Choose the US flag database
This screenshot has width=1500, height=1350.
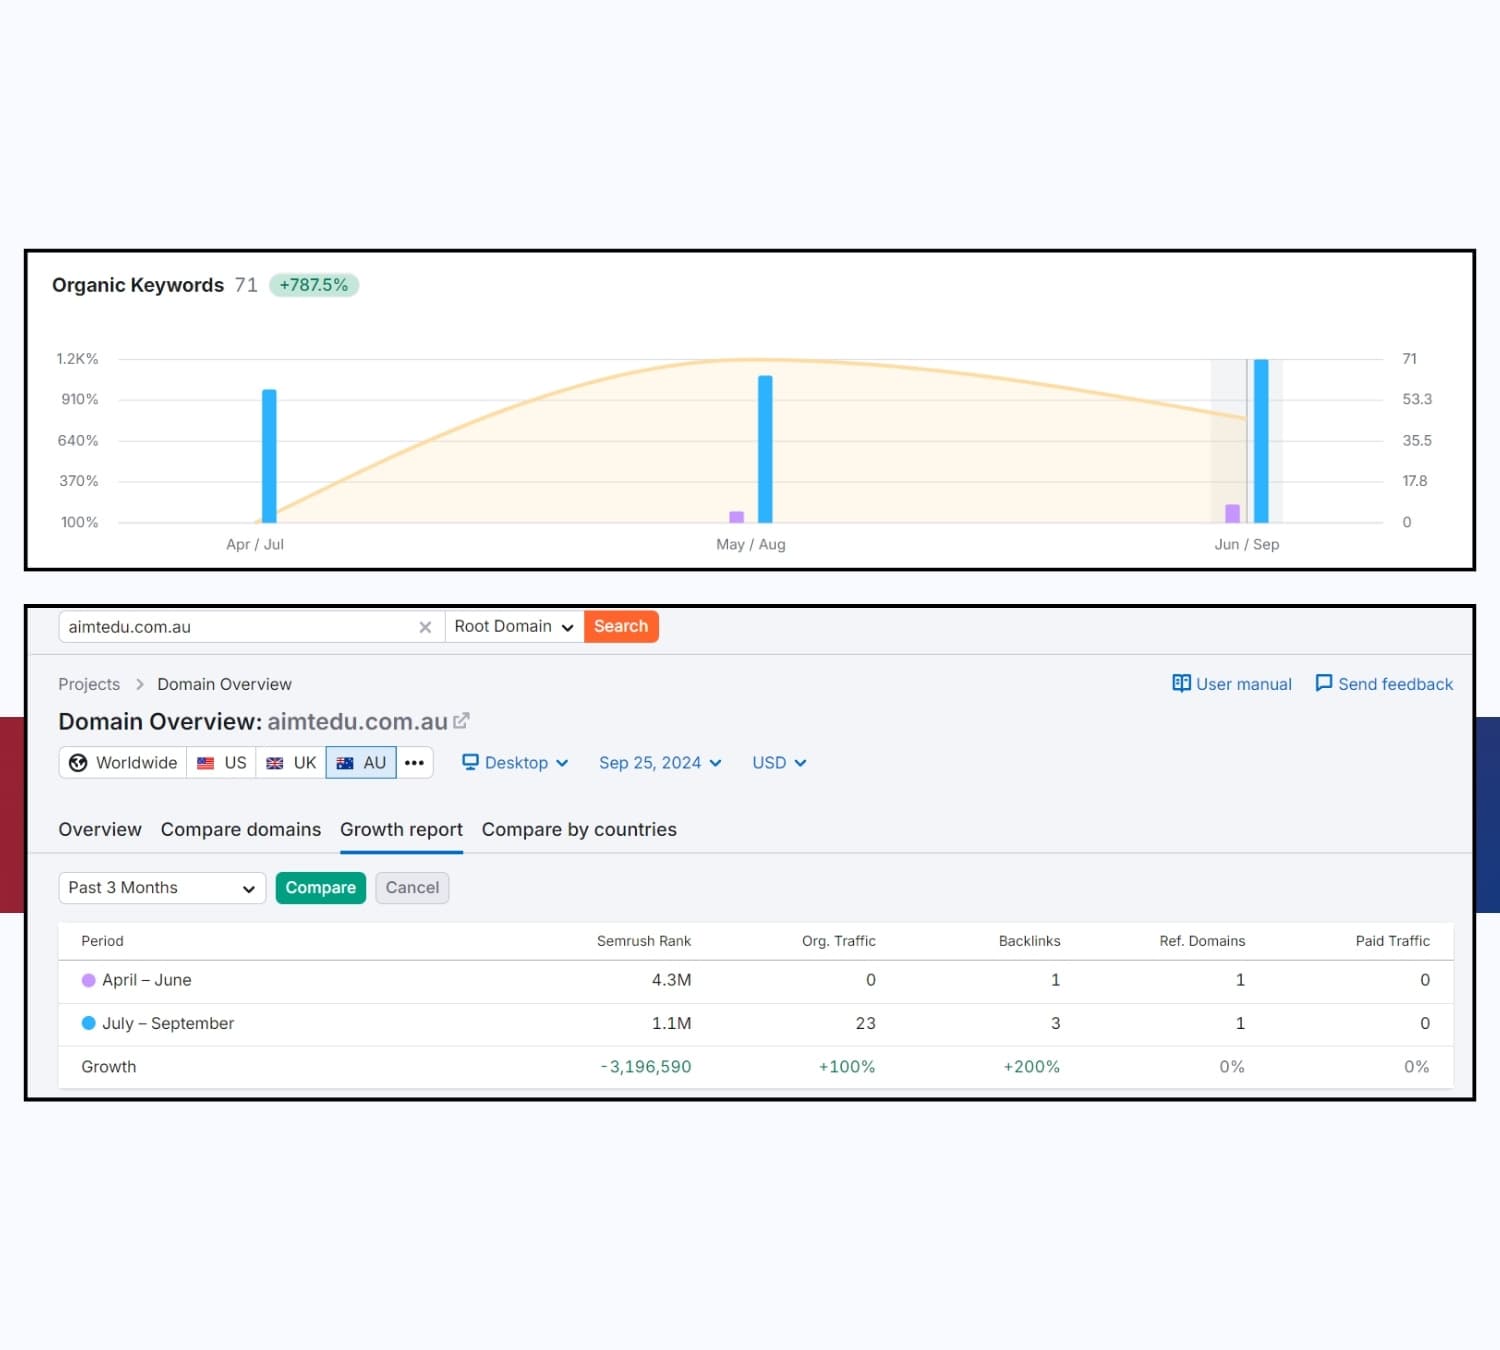point(221,763)
